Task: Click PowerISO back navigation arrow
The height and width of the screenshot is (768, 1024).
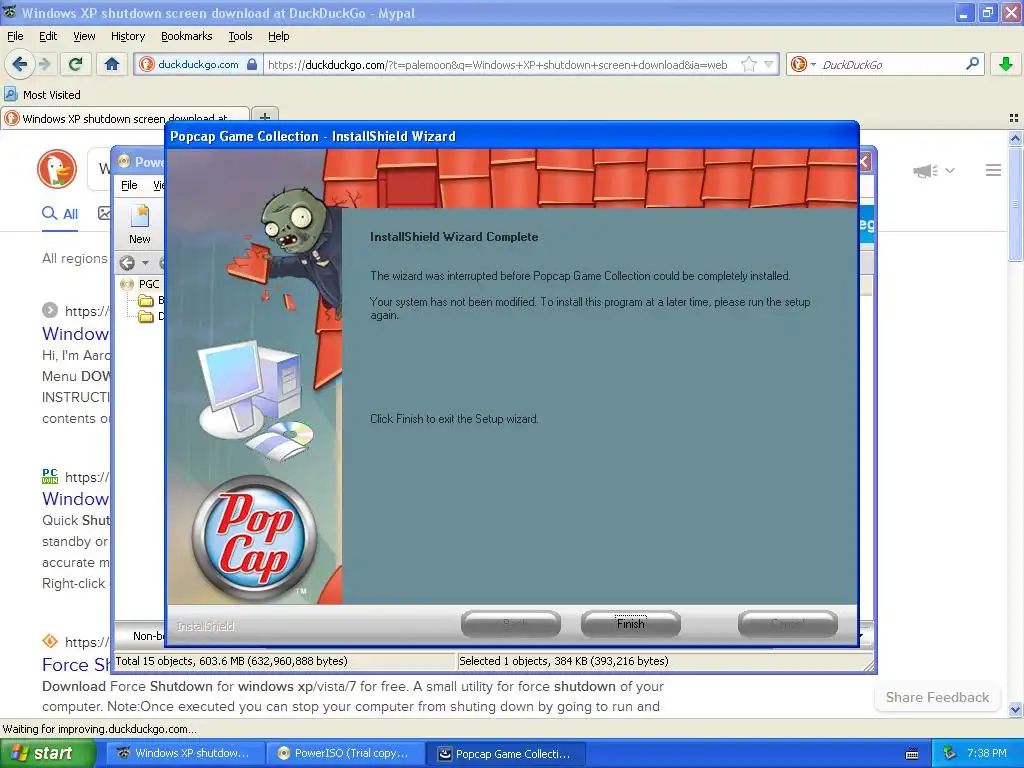Action: pyautogui.click(x=127, y=263)
